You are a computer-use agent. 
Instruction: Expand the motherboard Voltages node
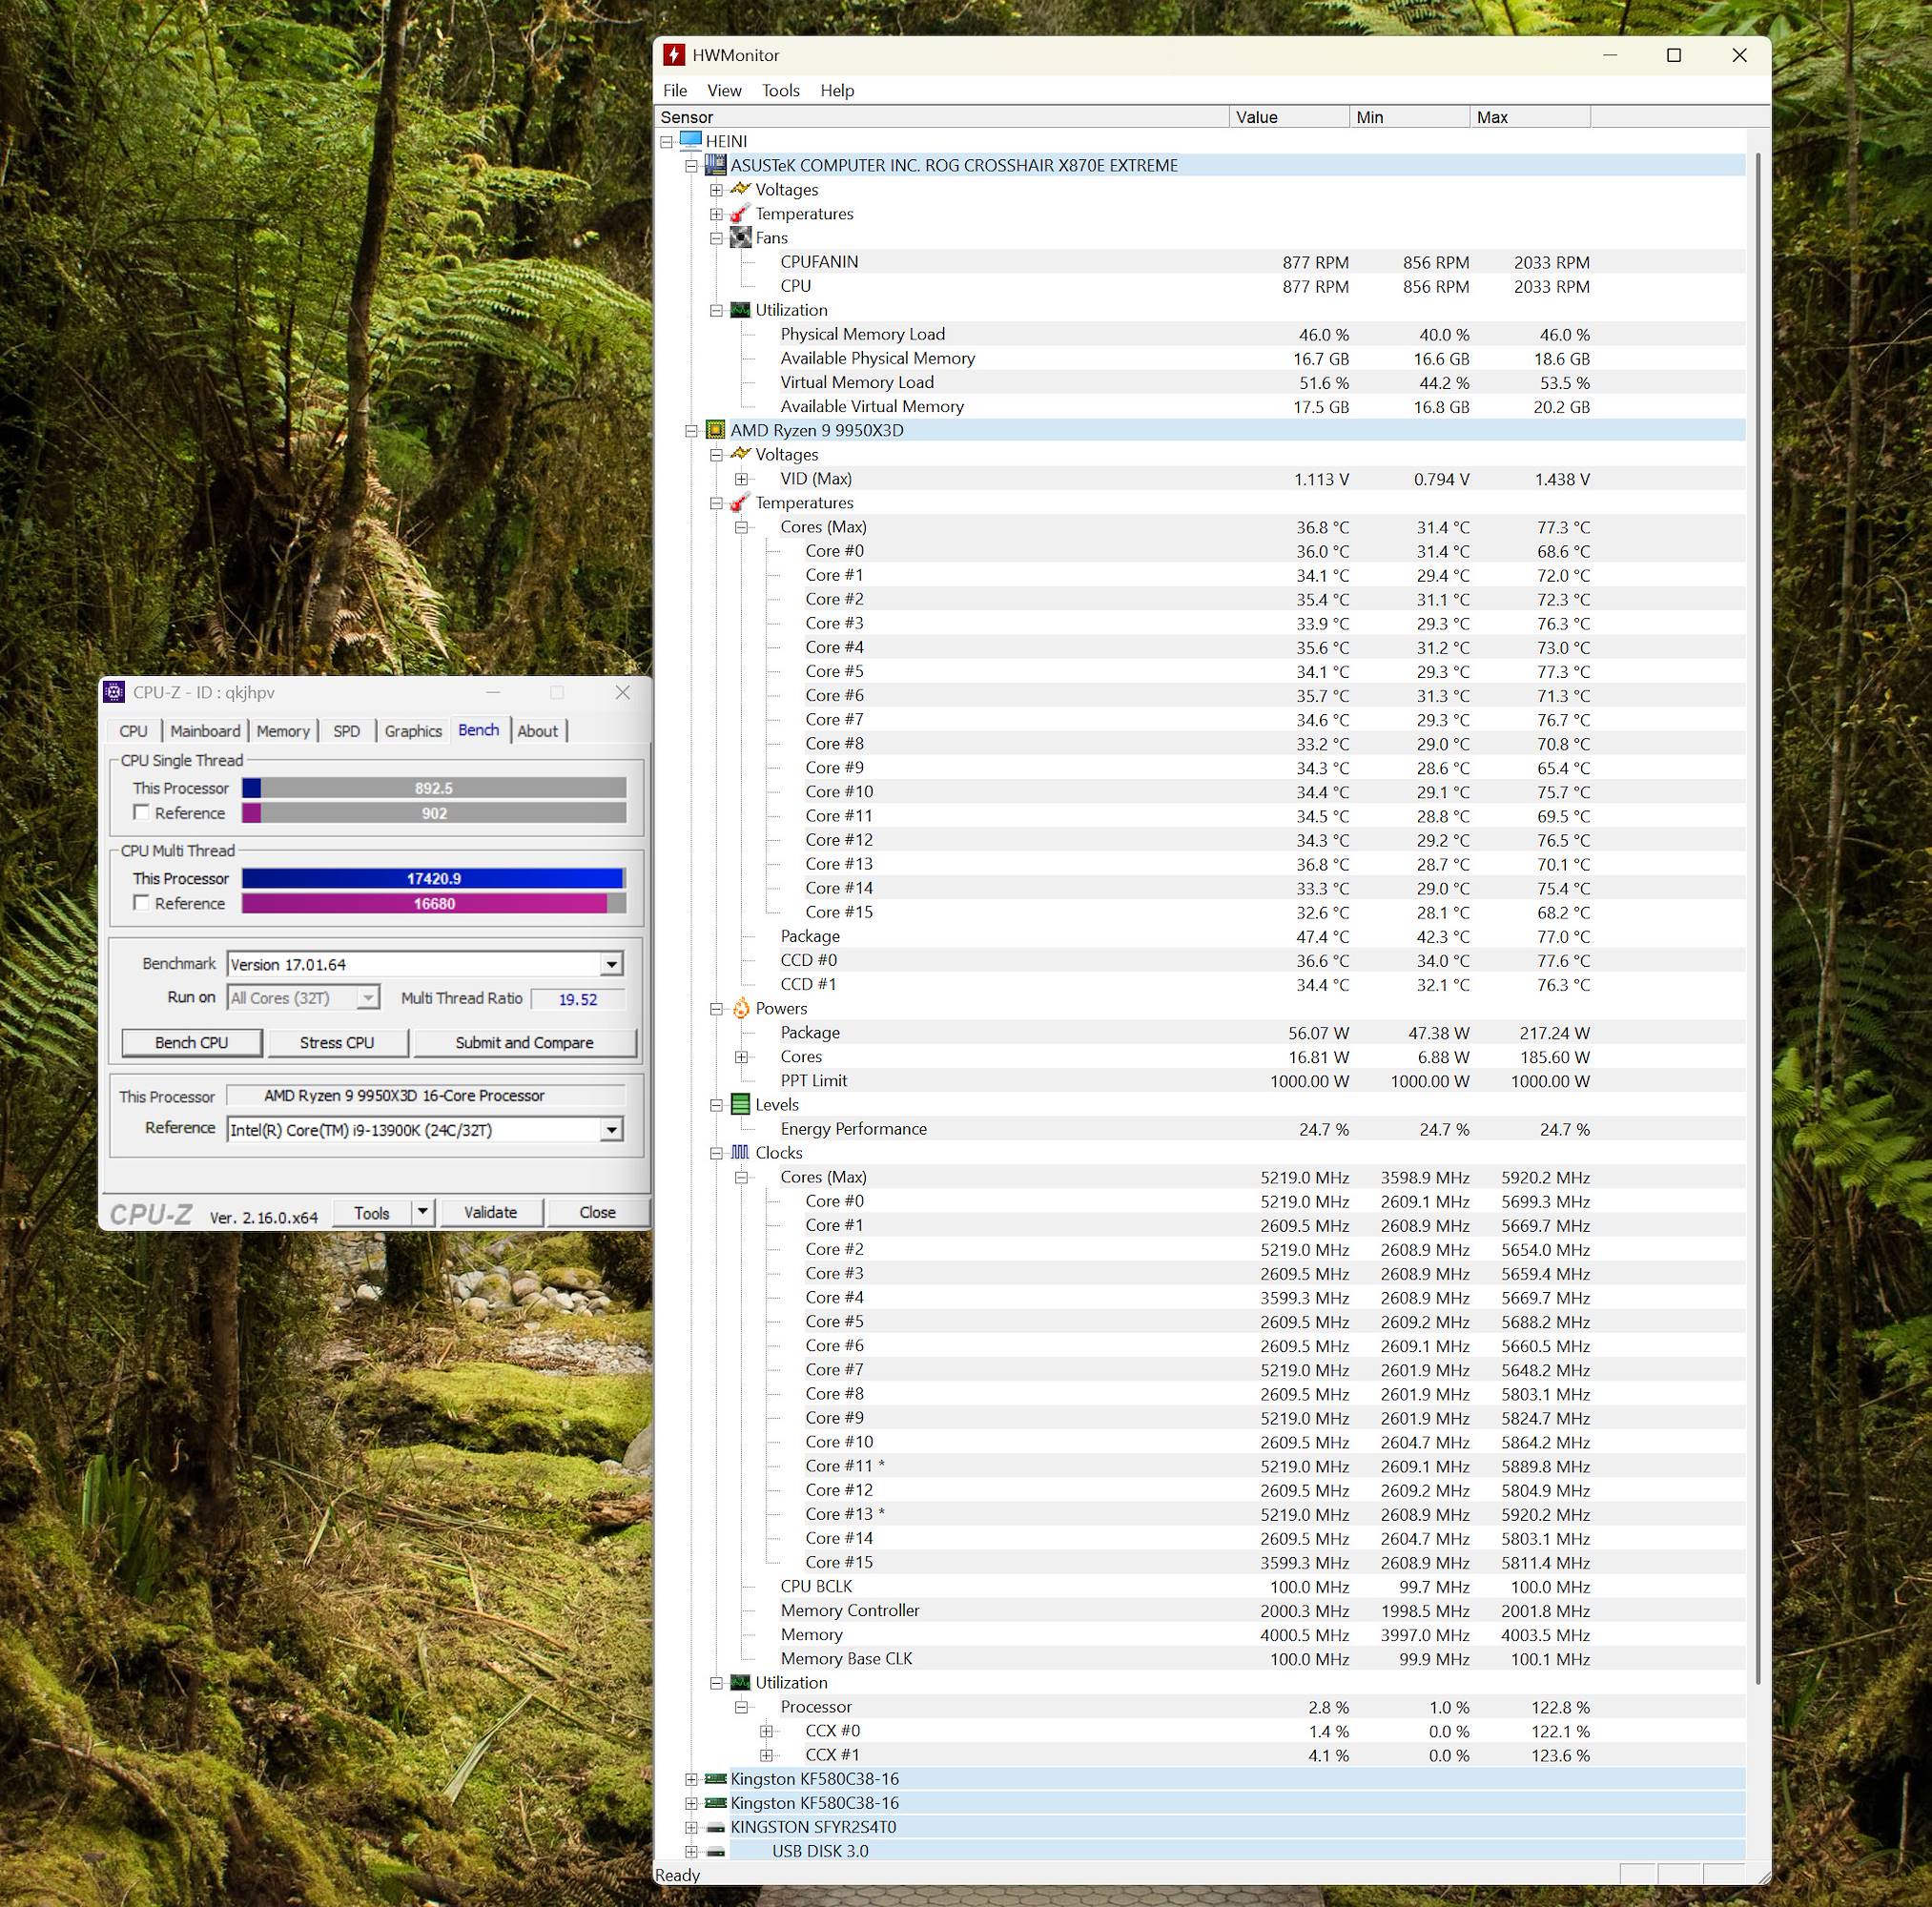tap(716, 190)
